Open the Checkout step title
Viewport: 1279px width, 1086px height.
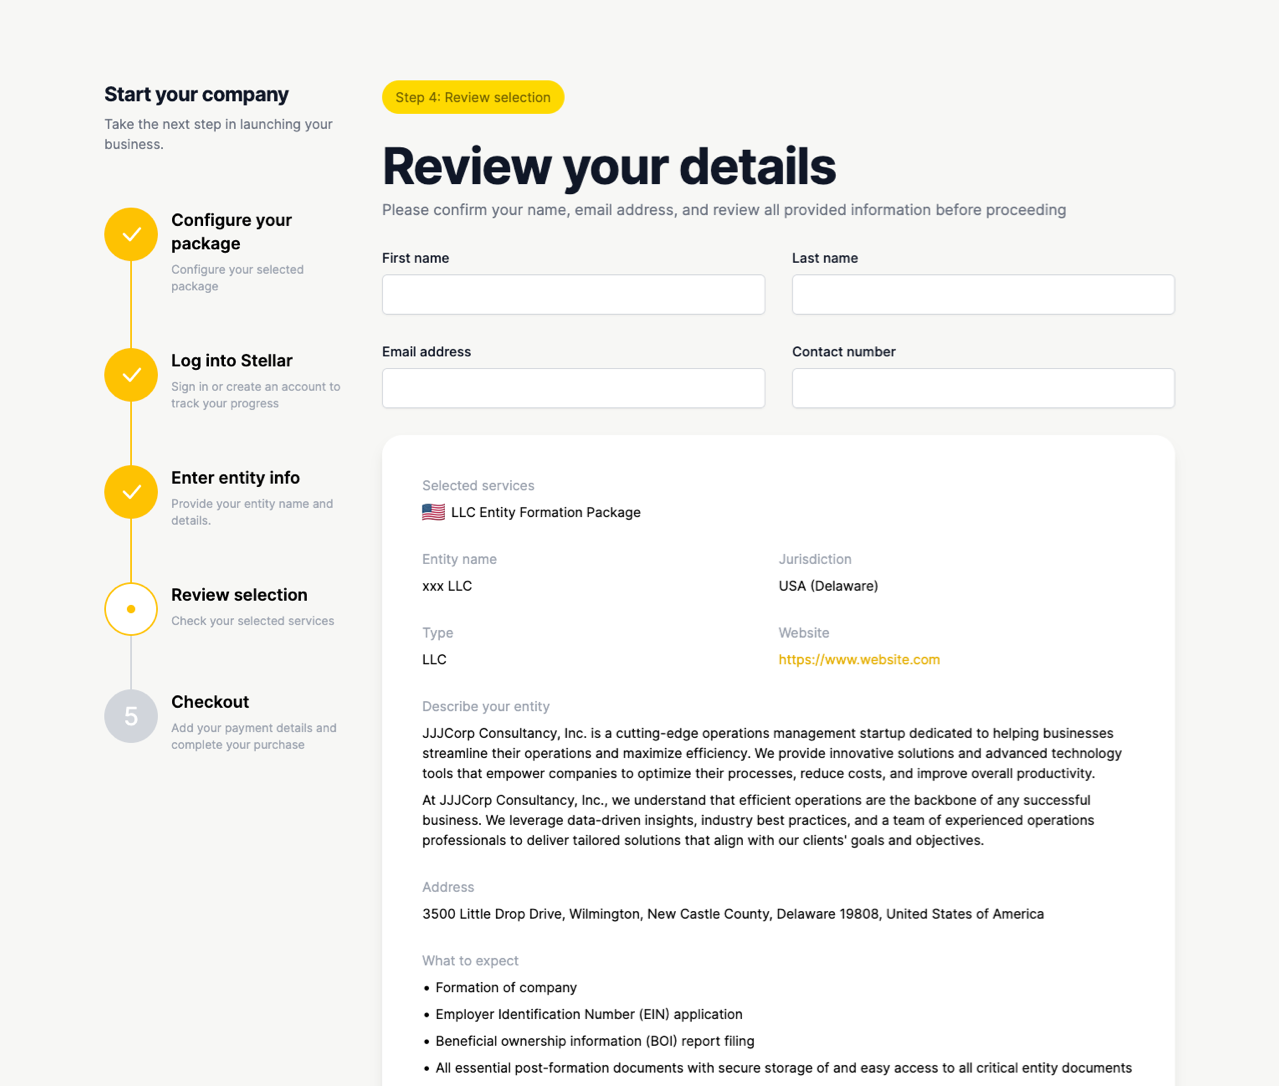(210, 702)
